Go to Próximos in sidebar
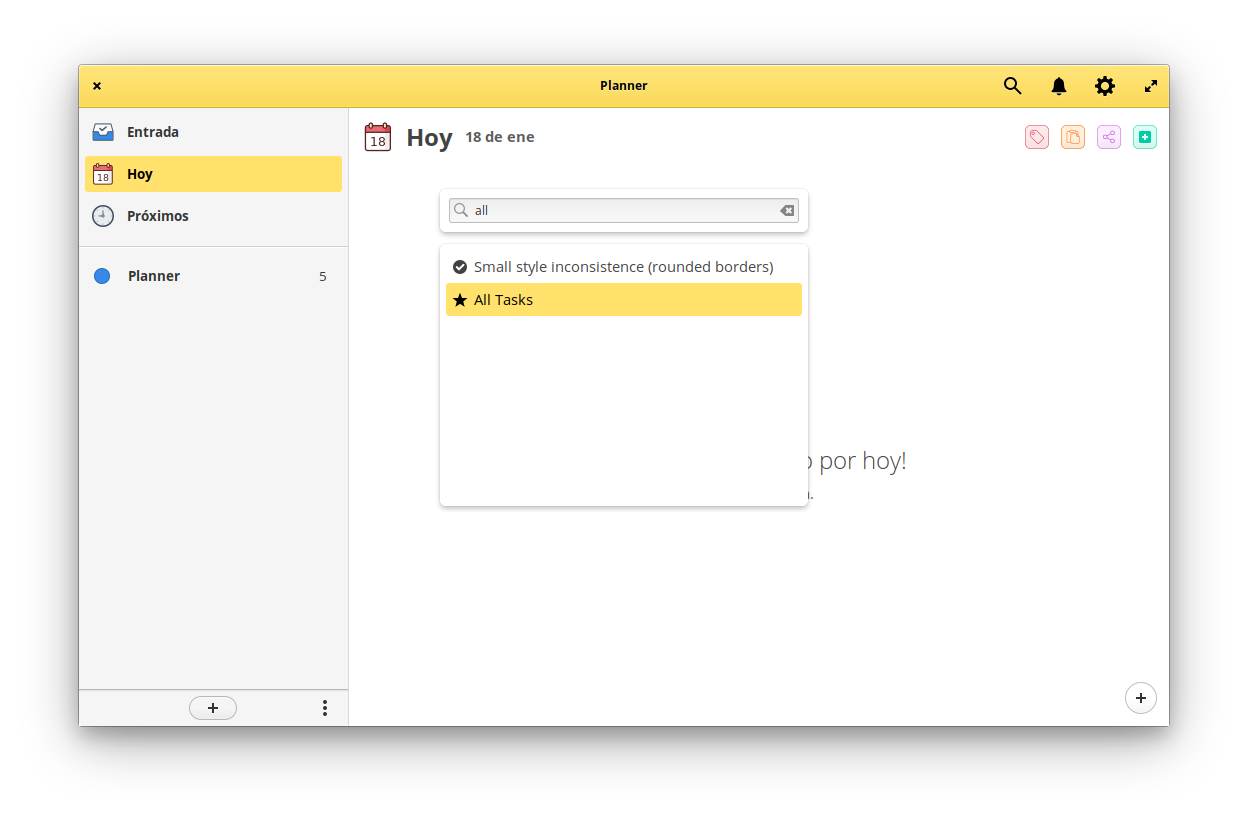 pyautogui.click(x=213, y=216)
